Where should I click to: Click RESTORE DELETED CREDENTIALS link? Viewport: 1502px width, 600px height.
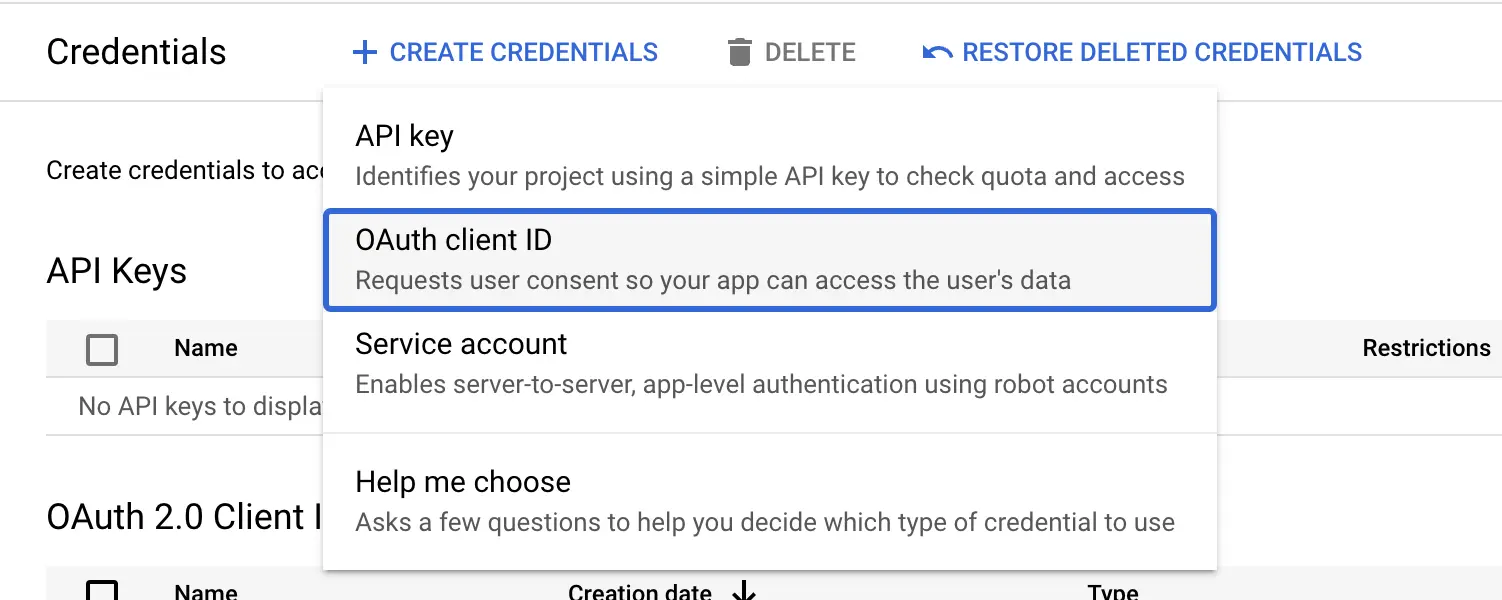[x=1160, y=51]
